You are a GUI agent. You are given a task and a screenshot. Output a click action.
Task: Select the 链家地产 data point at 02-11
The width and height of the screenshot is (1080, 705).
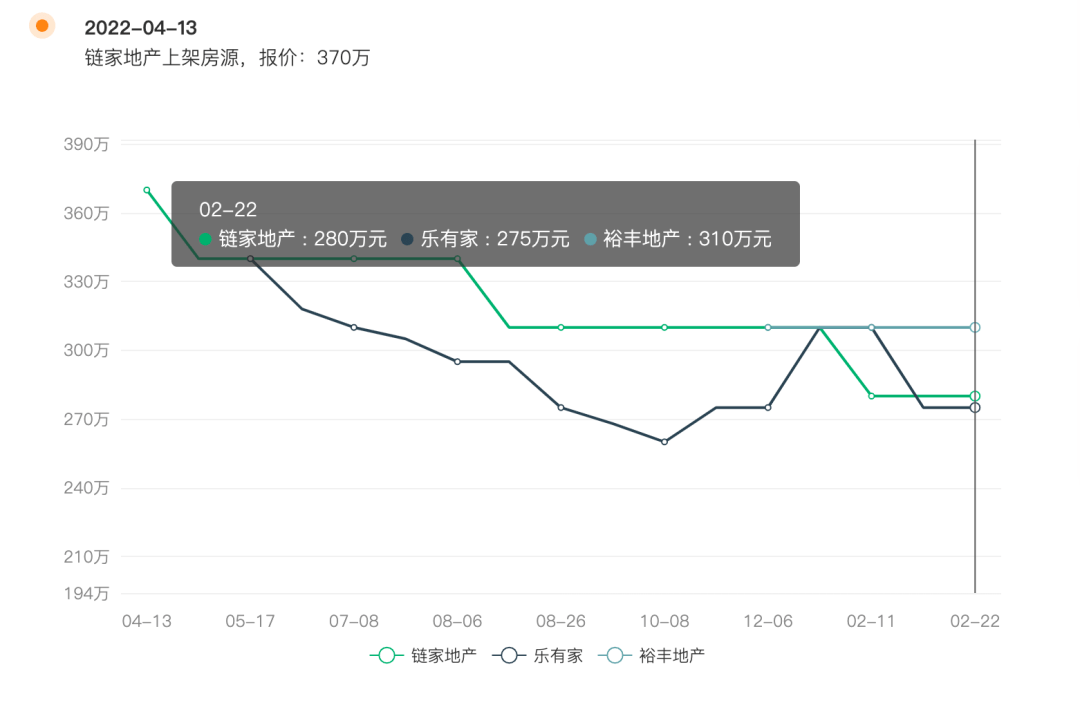click(x=871, y=396)
